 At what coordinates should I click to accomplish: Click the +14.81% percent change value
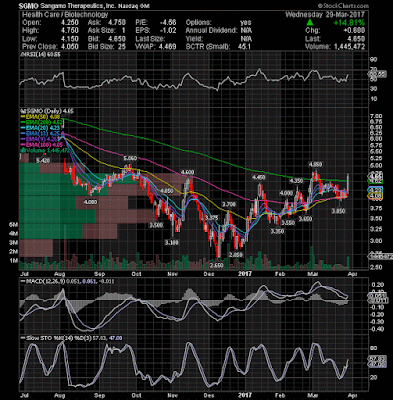point(350,23)
